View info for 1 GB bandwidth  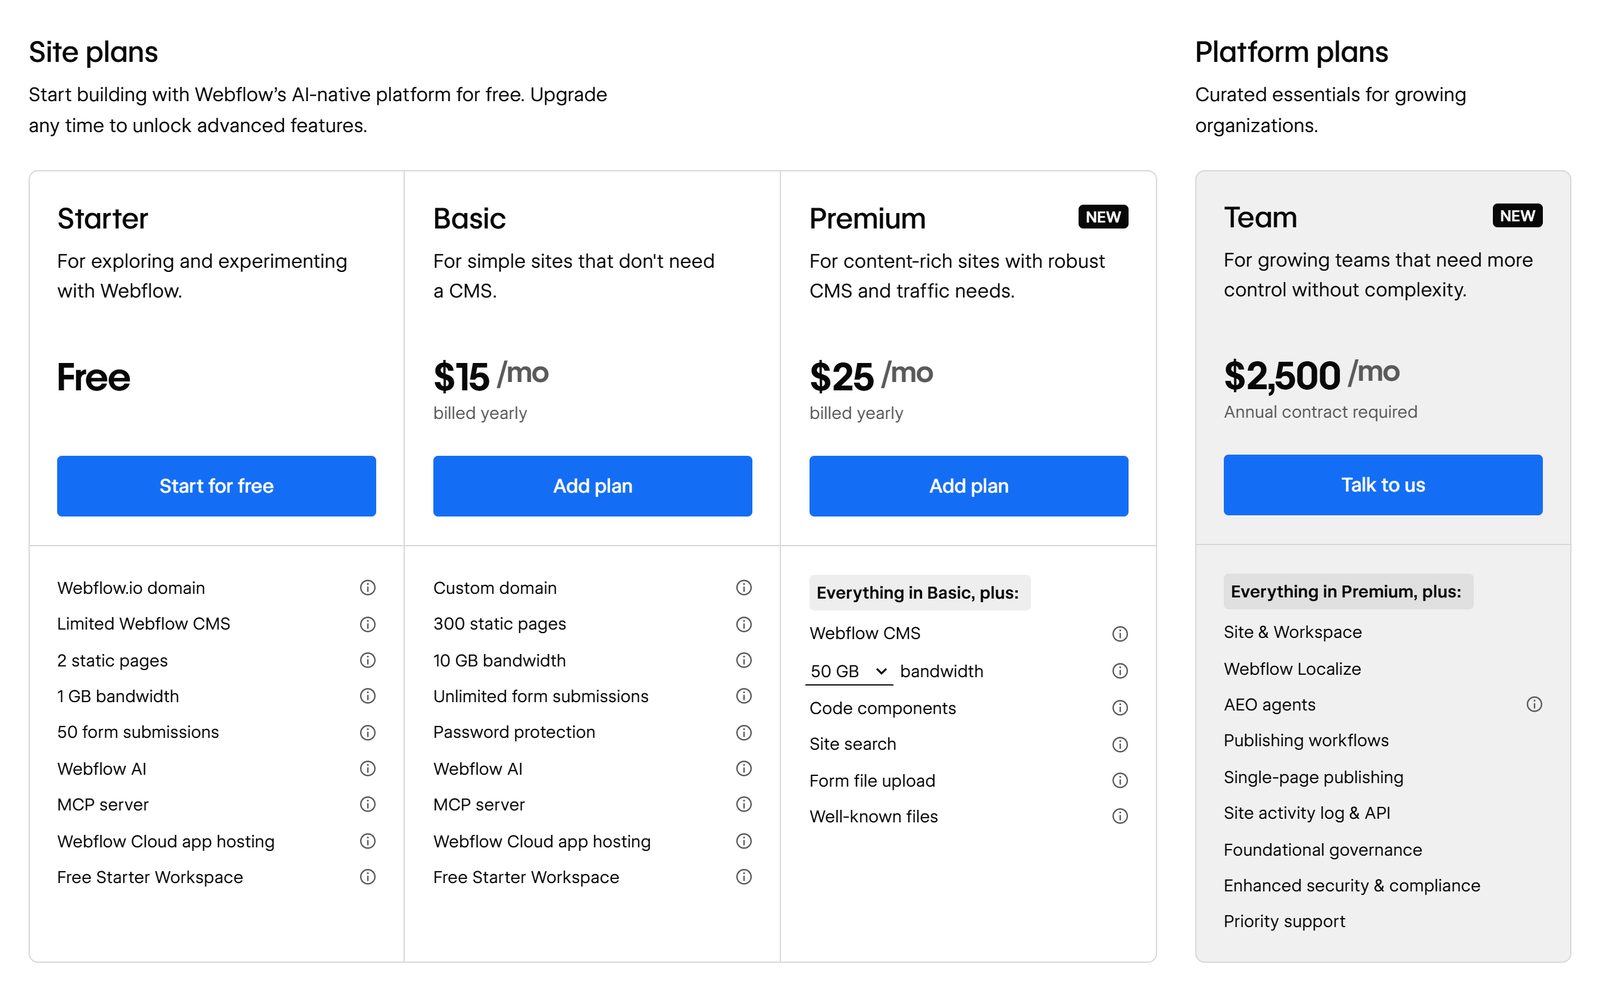click(x=368, y=696)
